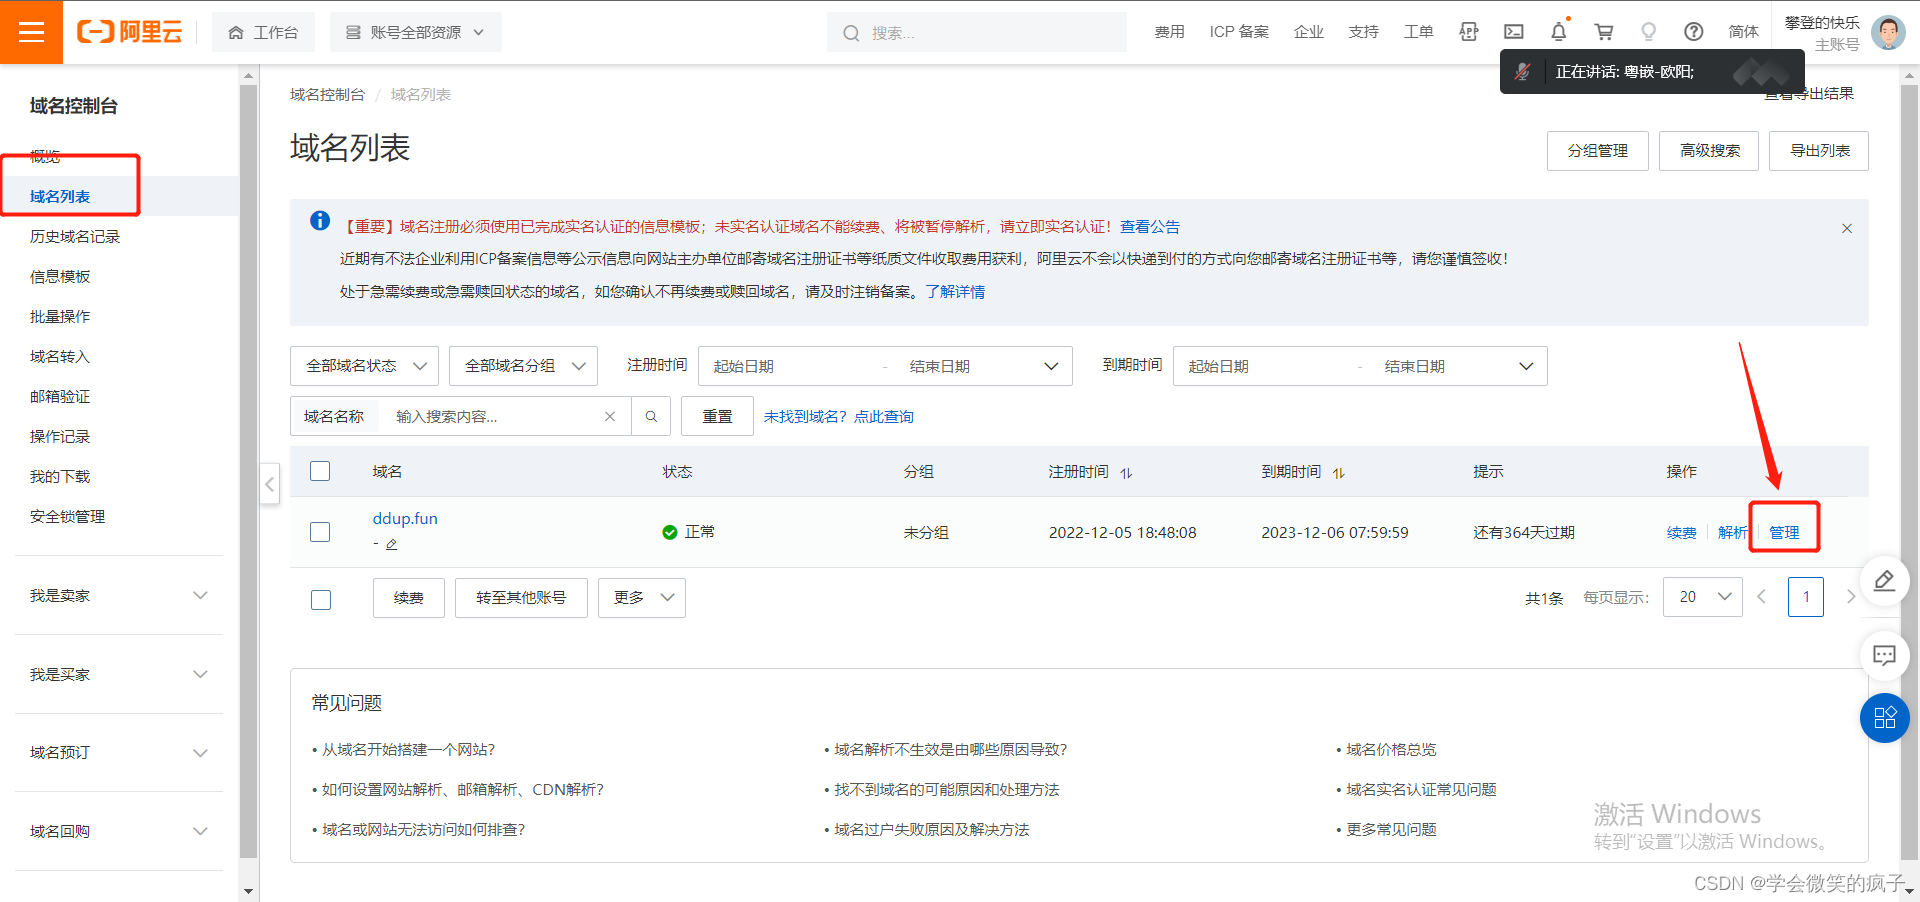Open 域名转入 in sidebar
Screen dimensions: 1920x902
click(x=60, y=356)
